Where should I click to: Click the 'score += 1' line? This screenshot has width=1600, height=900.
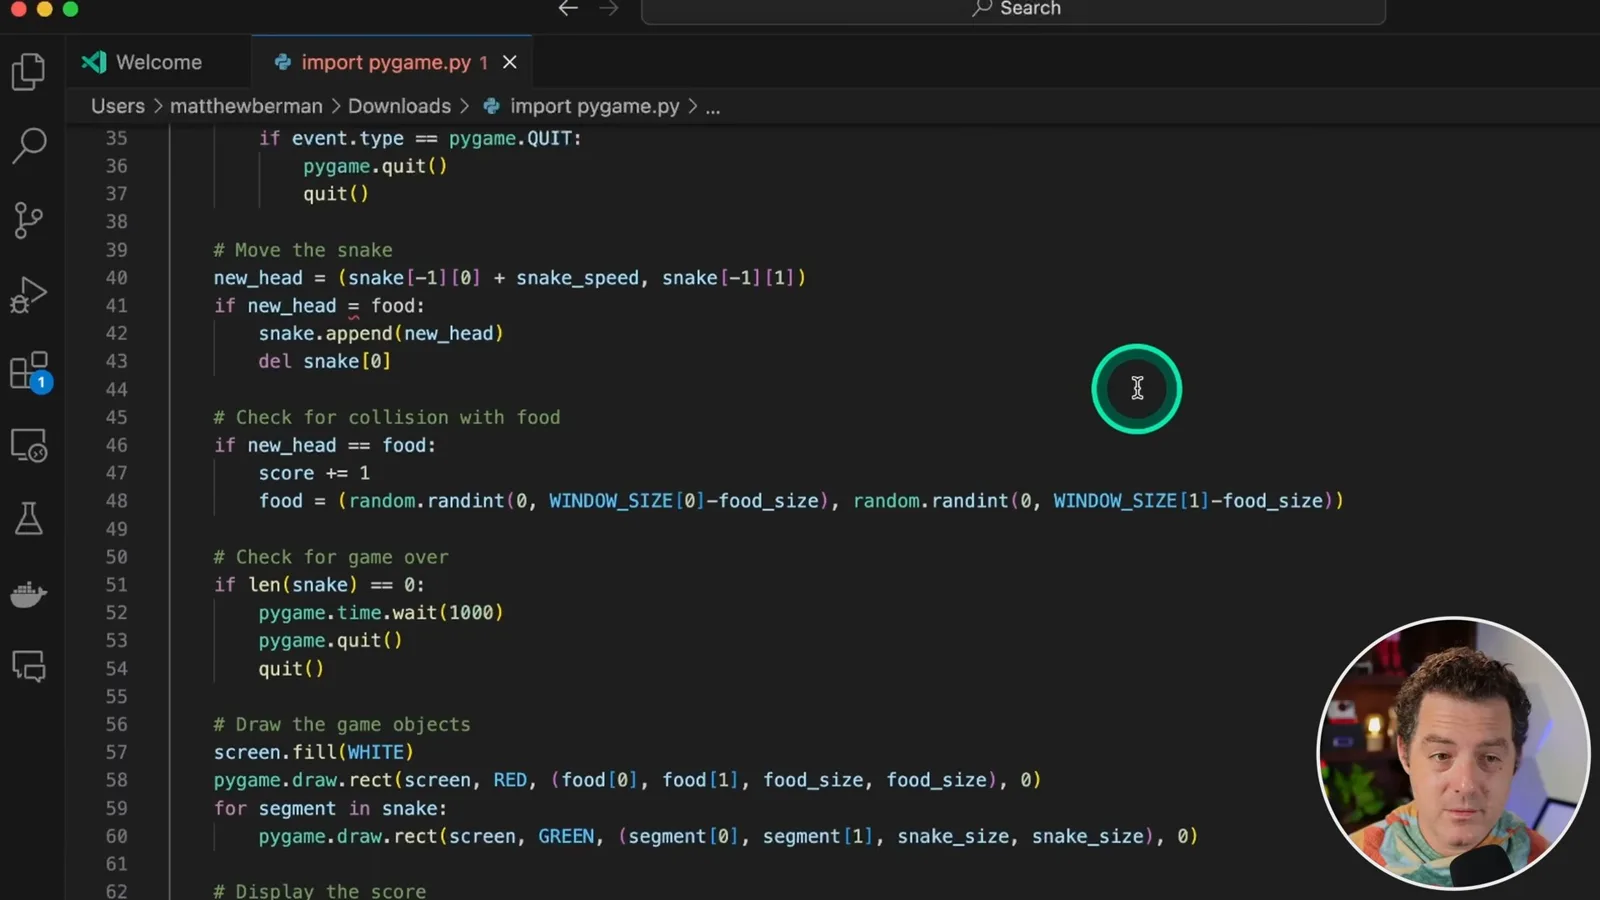pyautogui.click(x=314, y=473)
